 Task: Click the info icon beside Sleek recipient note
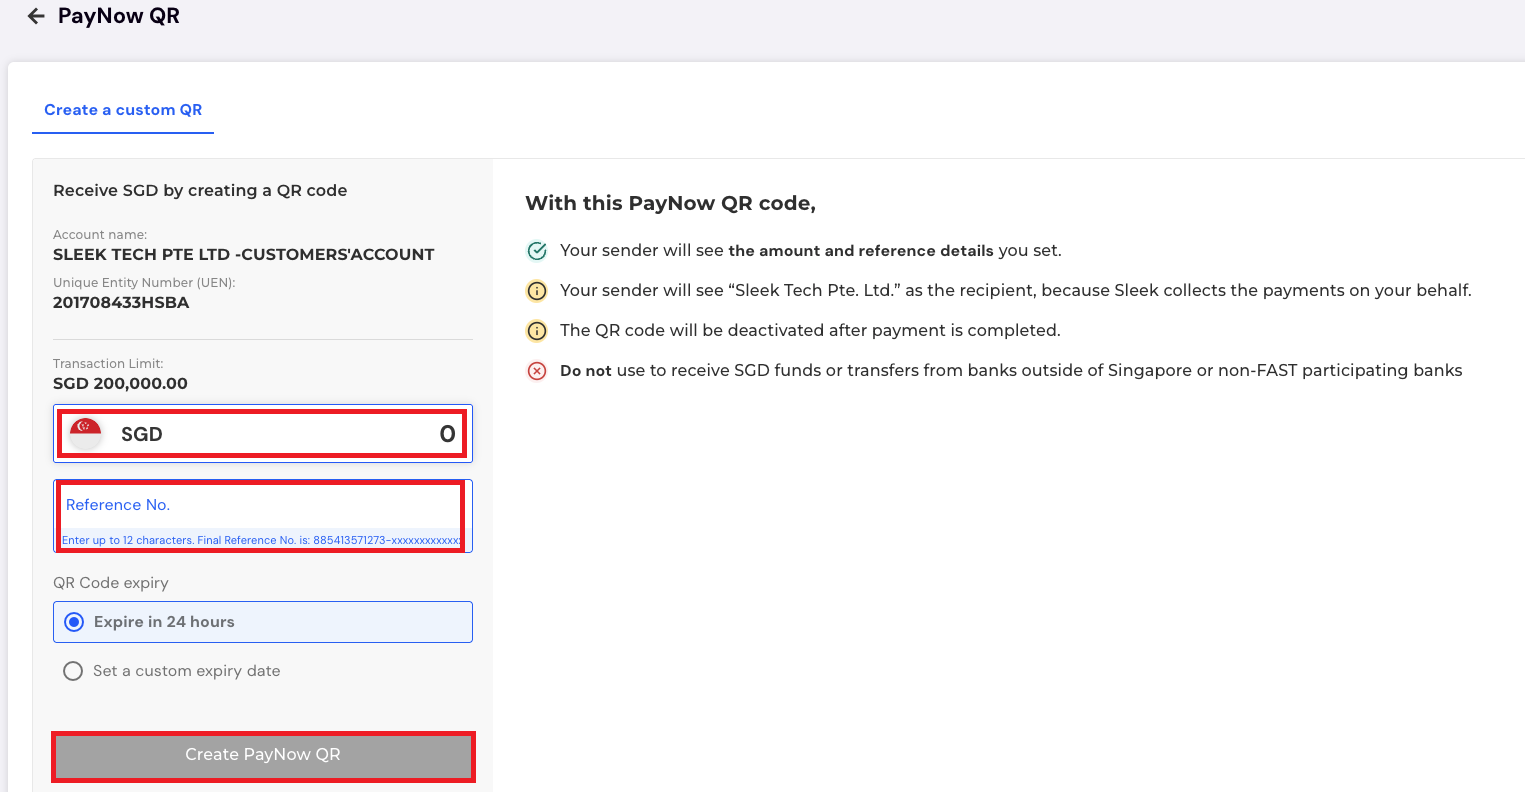(536, 290)
